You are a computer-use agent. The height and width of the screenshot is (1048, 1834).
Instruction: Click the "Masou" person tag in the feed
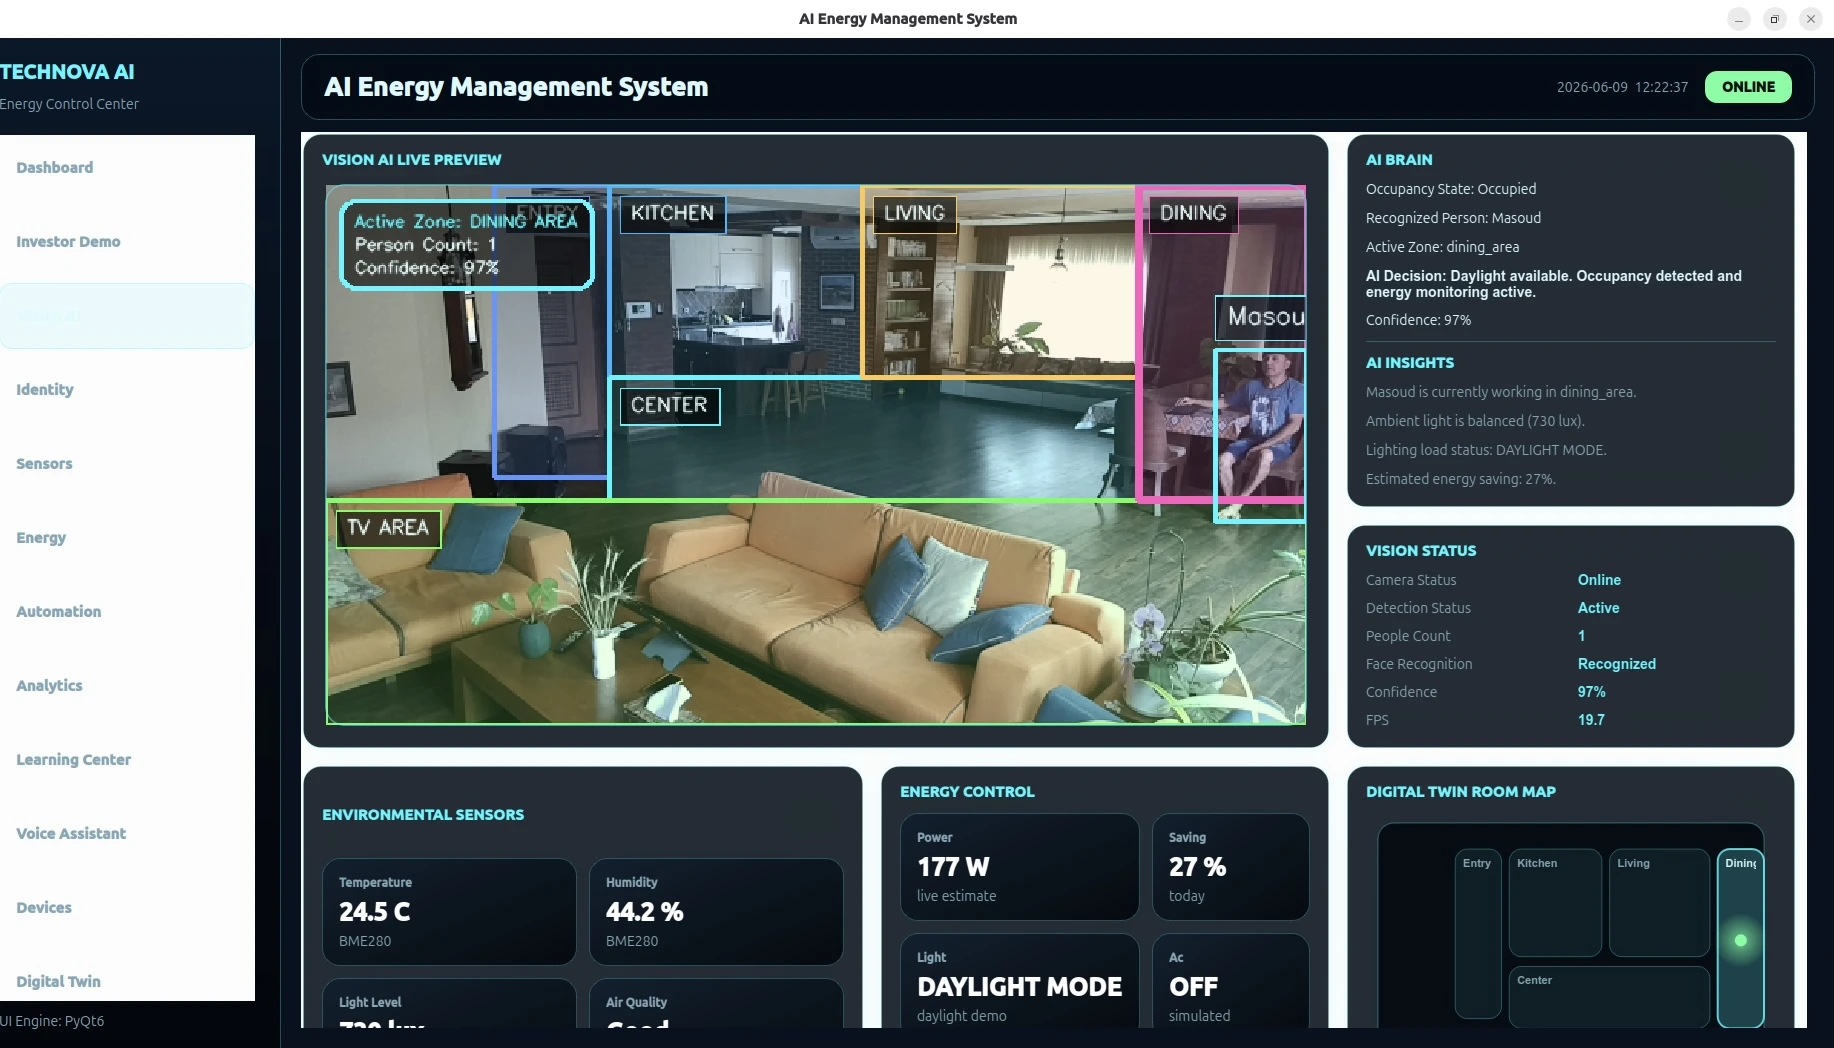pyautogui.click(x=1261, y=317)
